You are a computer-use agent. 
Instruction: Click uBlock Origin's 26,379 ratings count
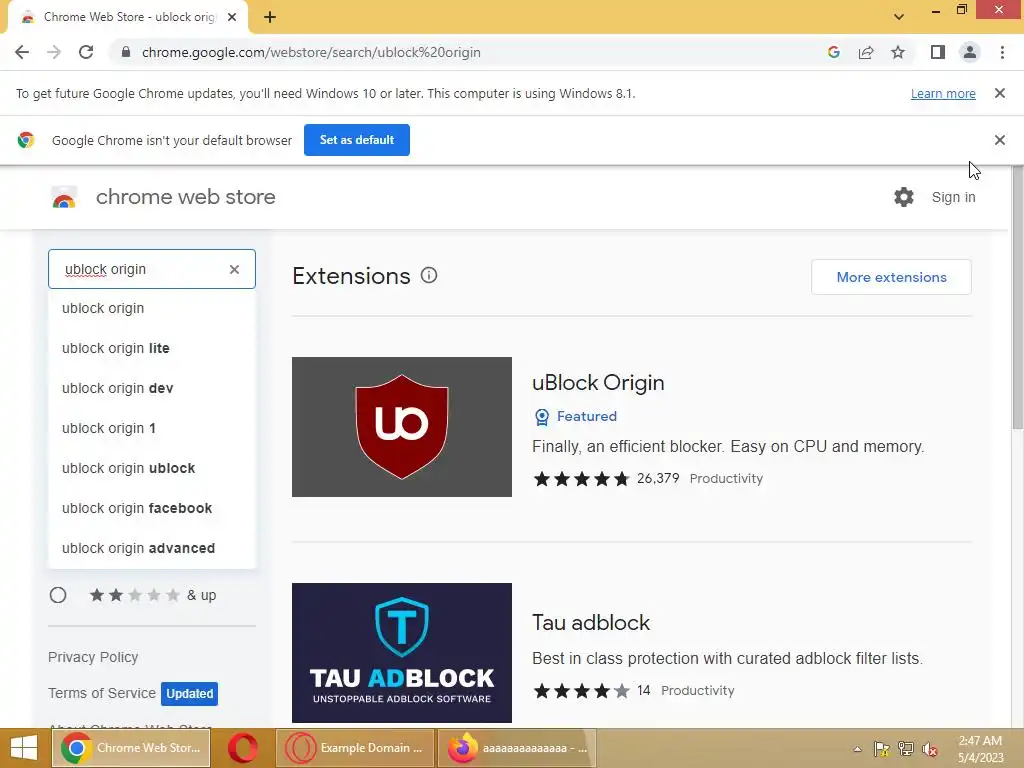tap(658, 479)
